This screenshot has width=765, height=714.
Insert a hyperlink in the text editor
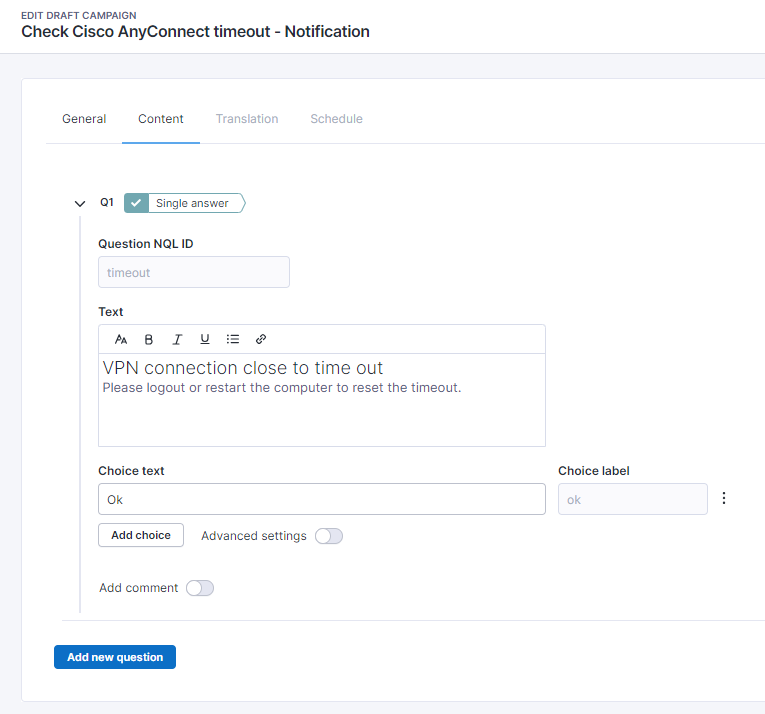pyautogui.click(x=261, y=339)
